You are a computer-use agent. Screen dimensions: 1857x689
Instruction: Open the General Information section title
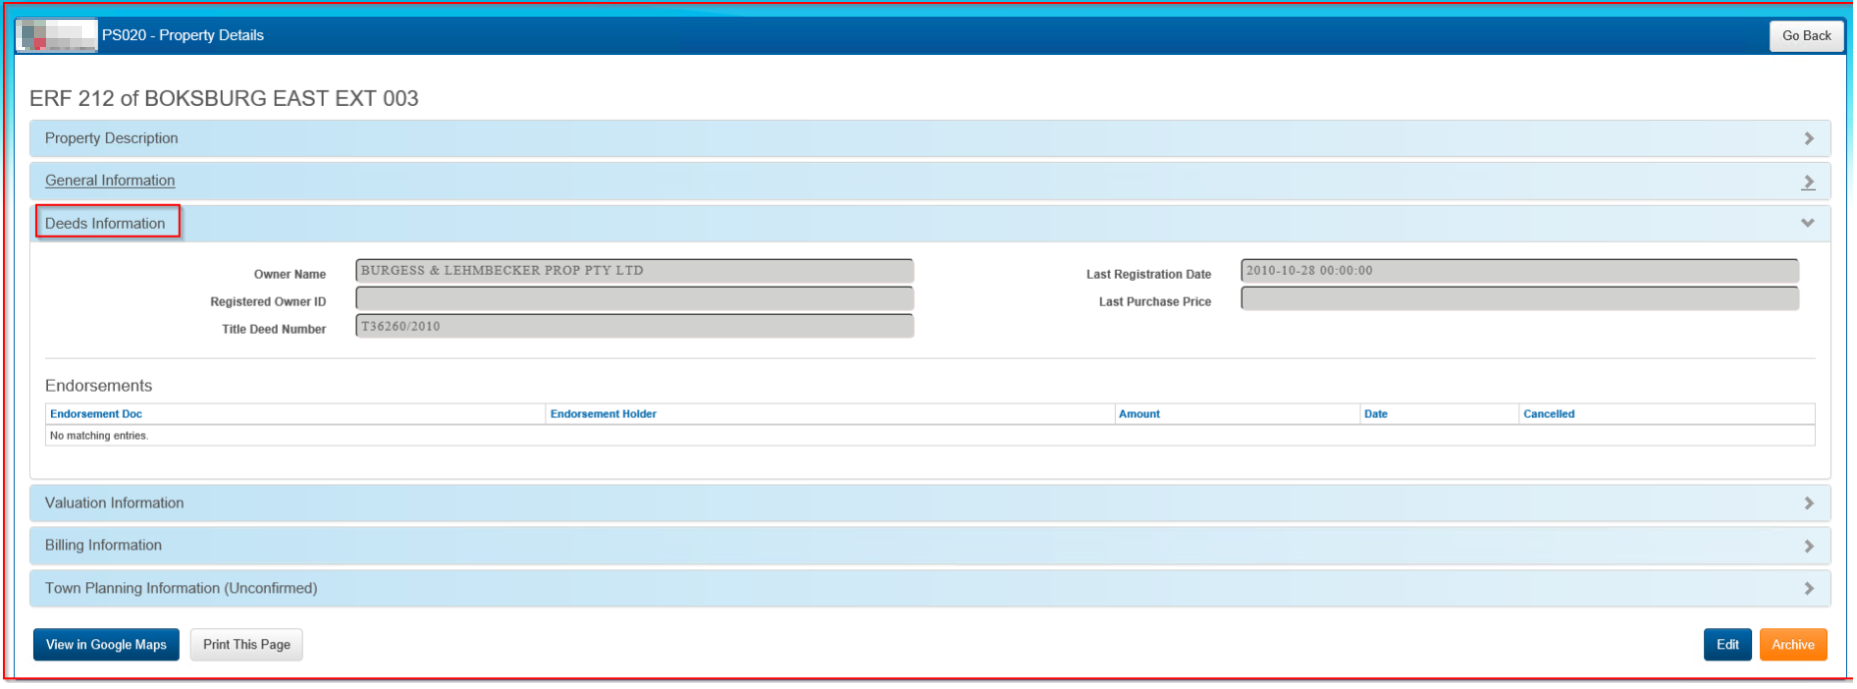click(110, 181)
